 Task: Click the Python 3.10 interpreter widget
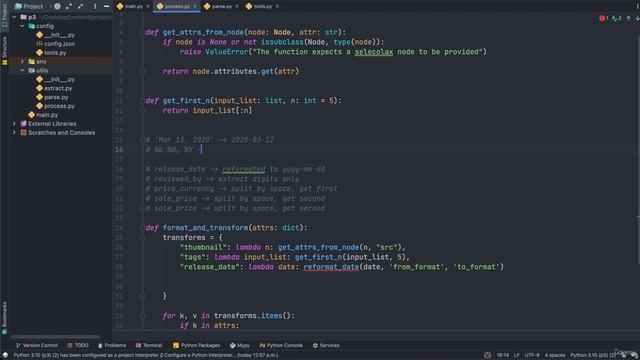coord(593,355)
